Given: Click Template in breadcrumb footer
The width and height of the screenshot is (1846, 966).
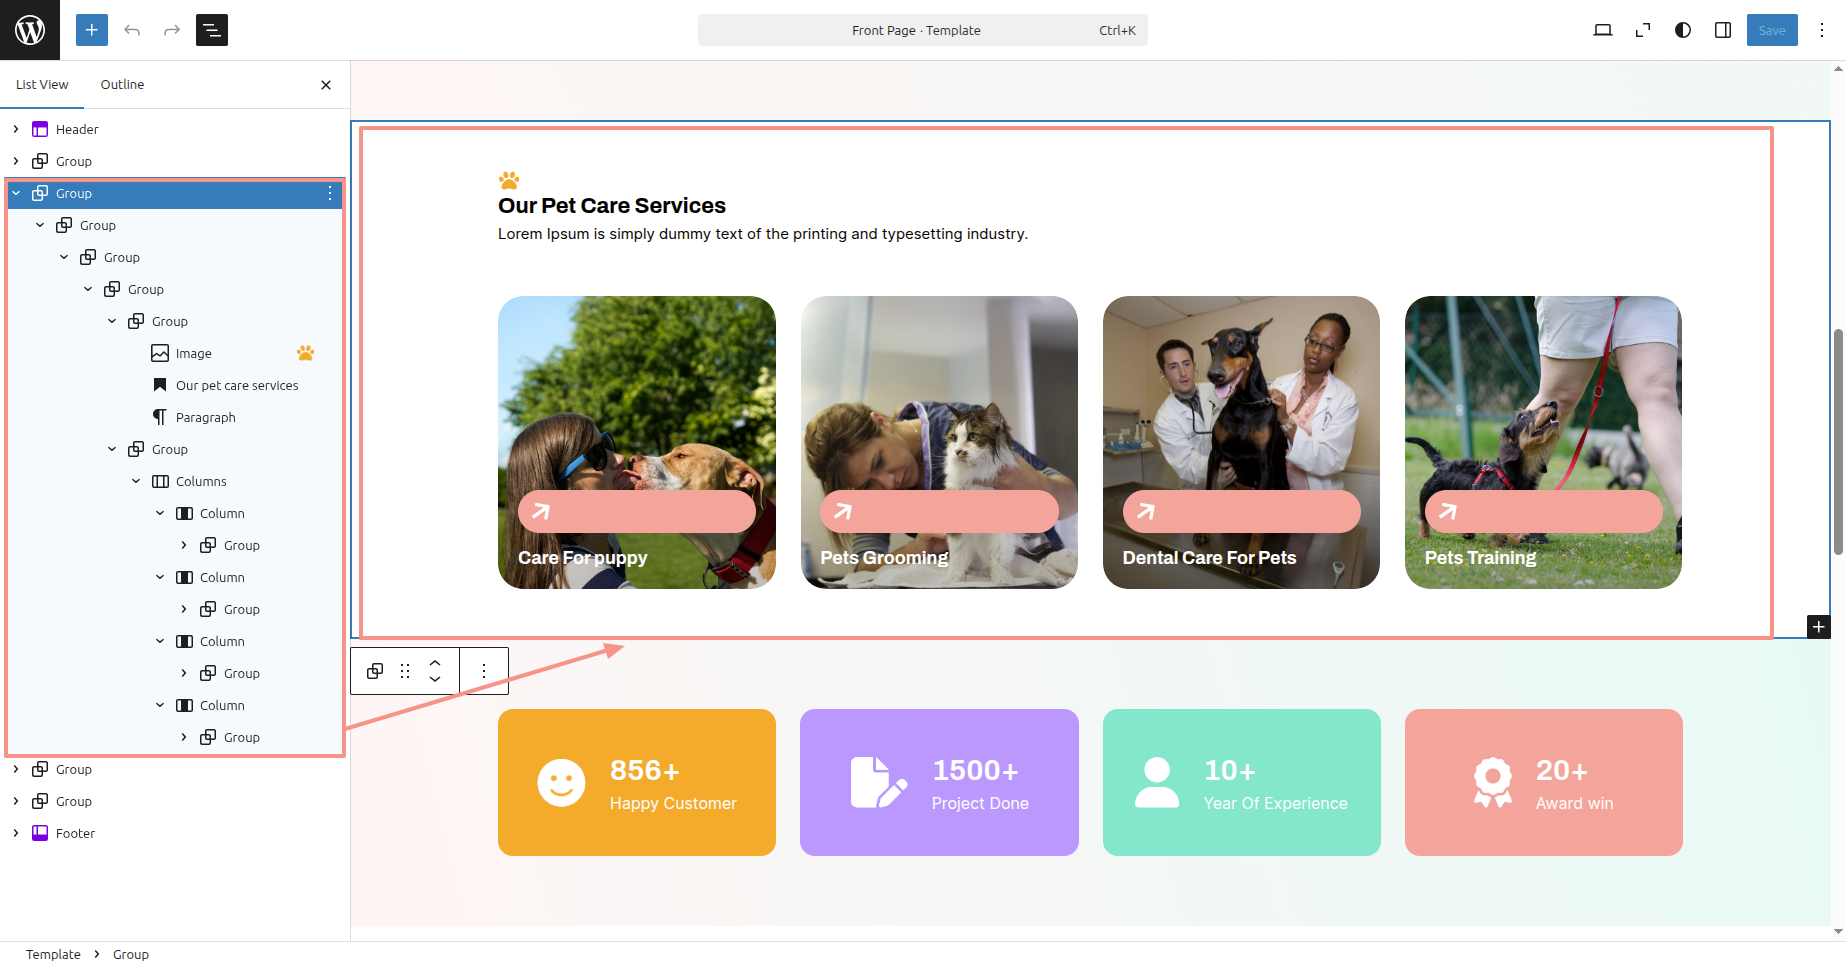Looking at the screenshot, I should [53, 954].
